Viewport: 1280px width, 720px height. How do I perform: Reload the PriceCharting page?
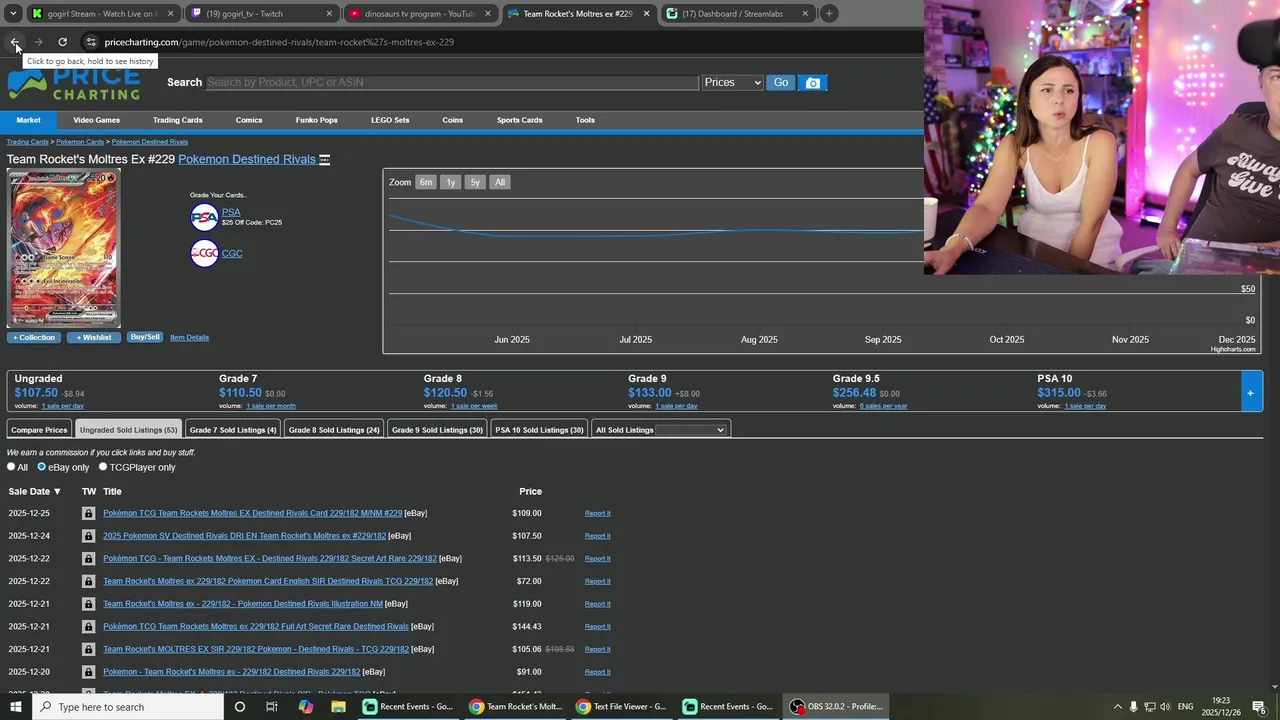pyautogui.click(x=62, y=42)
